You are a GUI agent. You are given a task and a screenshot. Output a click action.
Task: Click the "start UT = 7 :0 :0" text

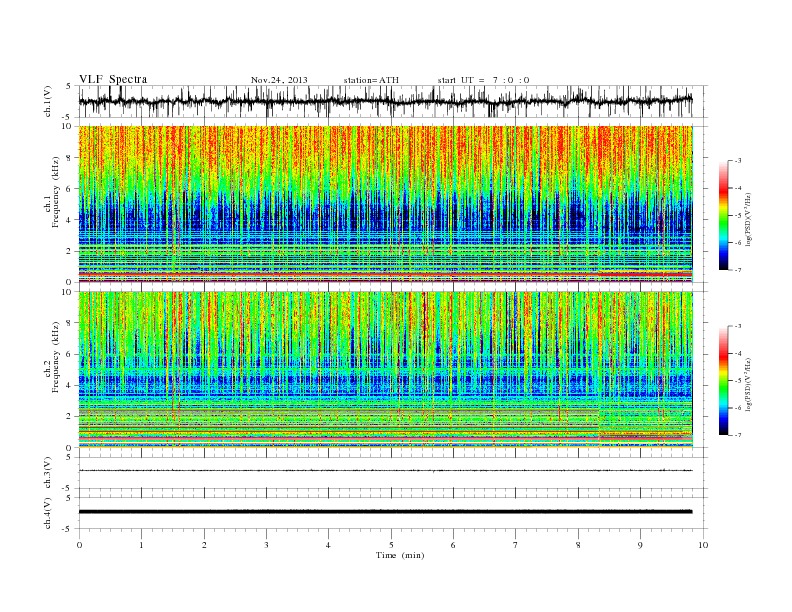tap(483, 80)
